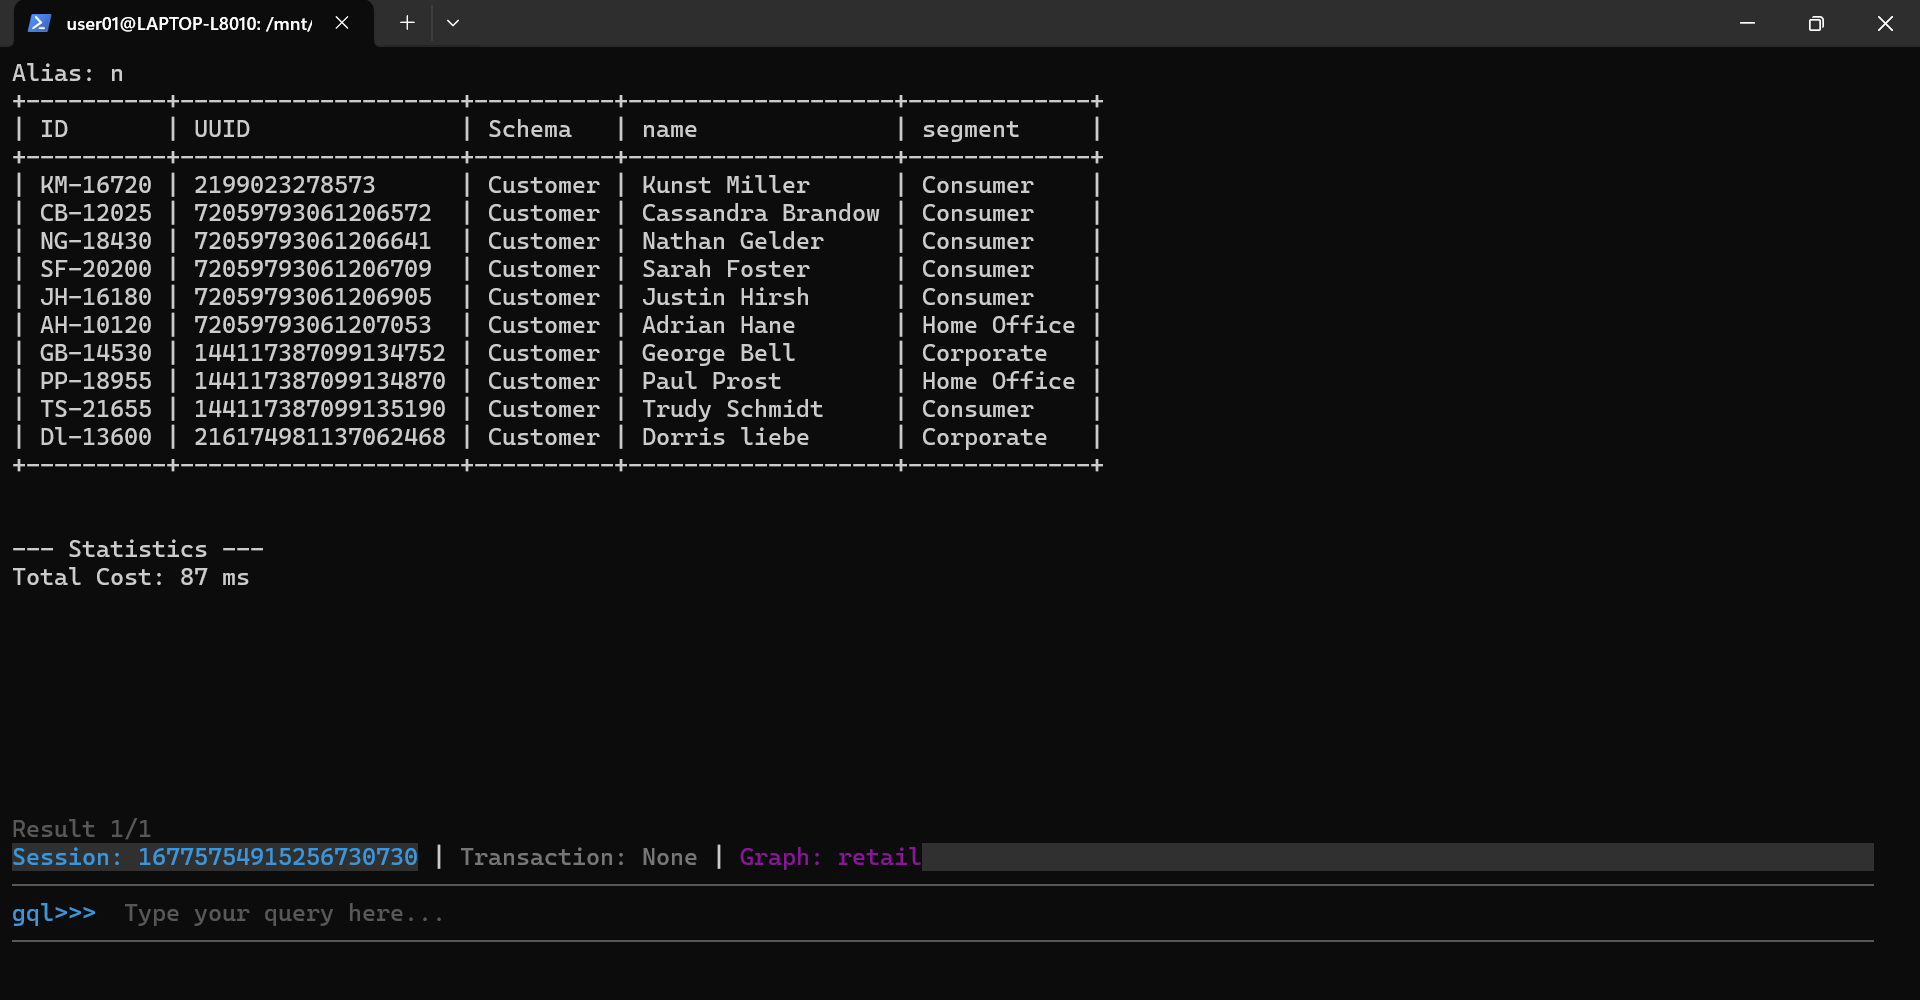Screen dimensions: 1920x1000
Task: Minimize the terminal window
Action: pos(1747,23)
